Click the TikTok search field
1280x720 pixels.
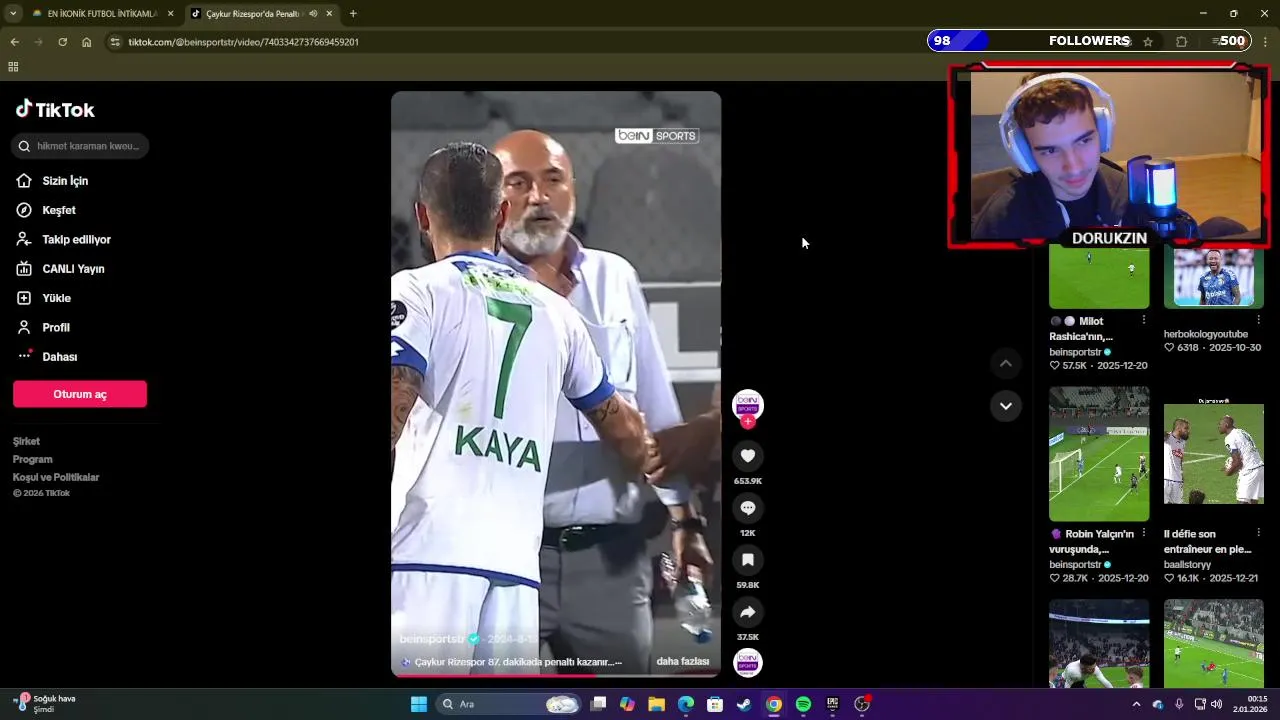(x=80, y=146)
